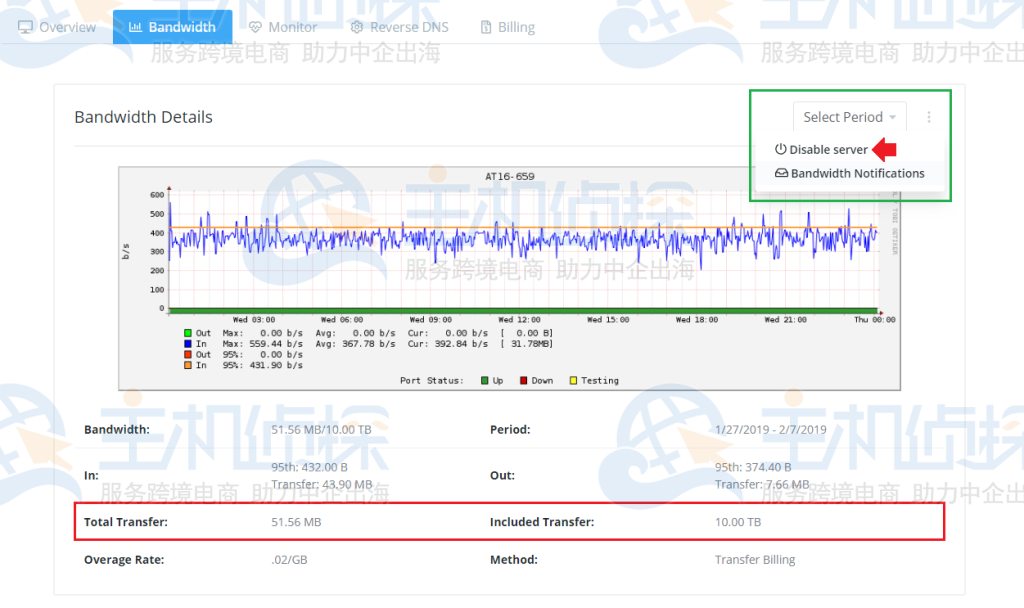Screen dimensions: 1024x608
Task: Click the blue In legend swatch
Action: click(187, 344)
